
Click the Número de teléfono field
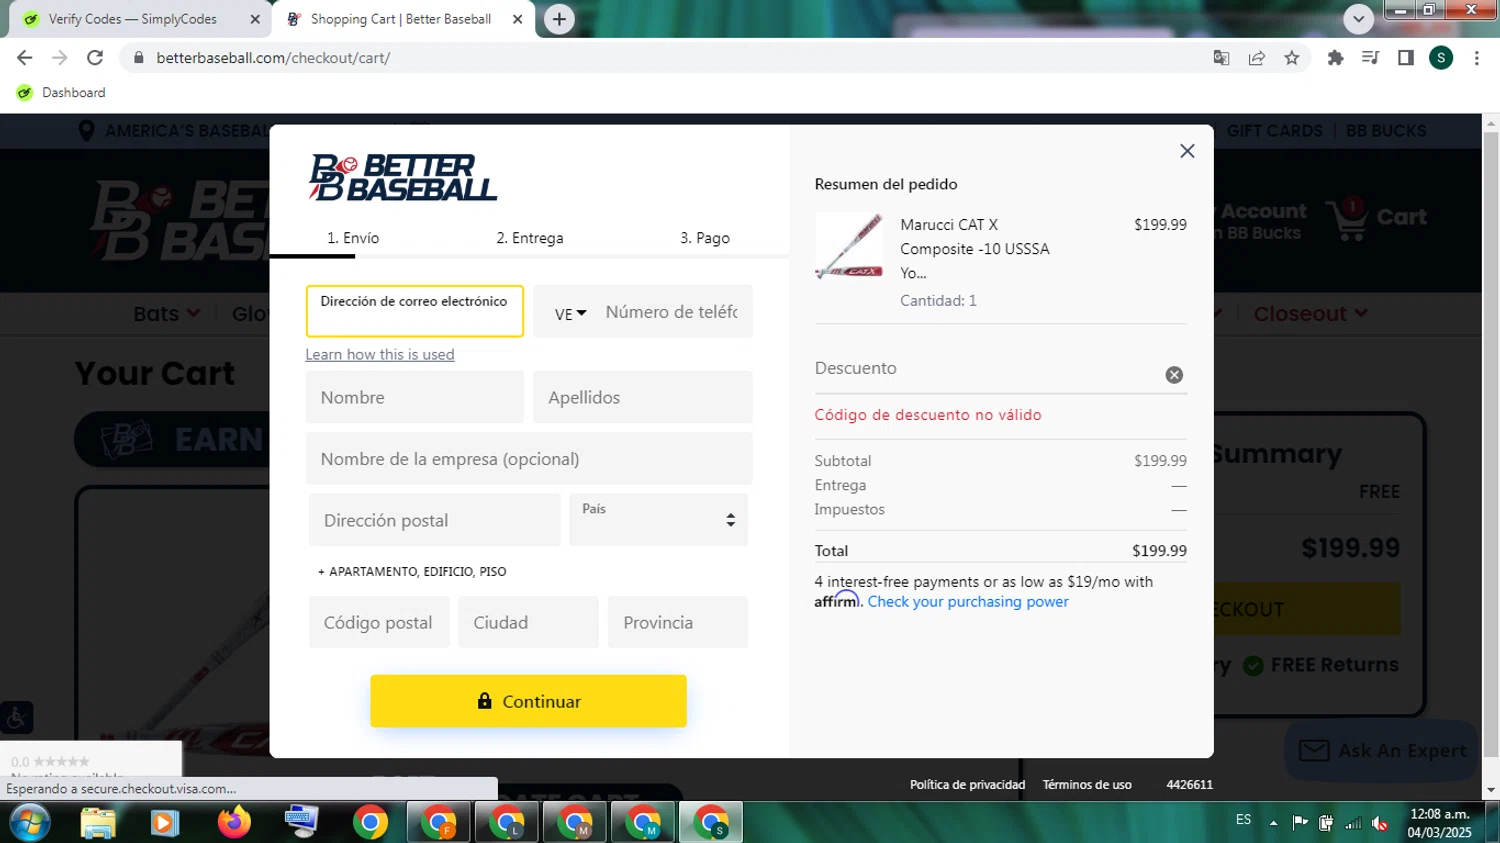pos(672,312)
